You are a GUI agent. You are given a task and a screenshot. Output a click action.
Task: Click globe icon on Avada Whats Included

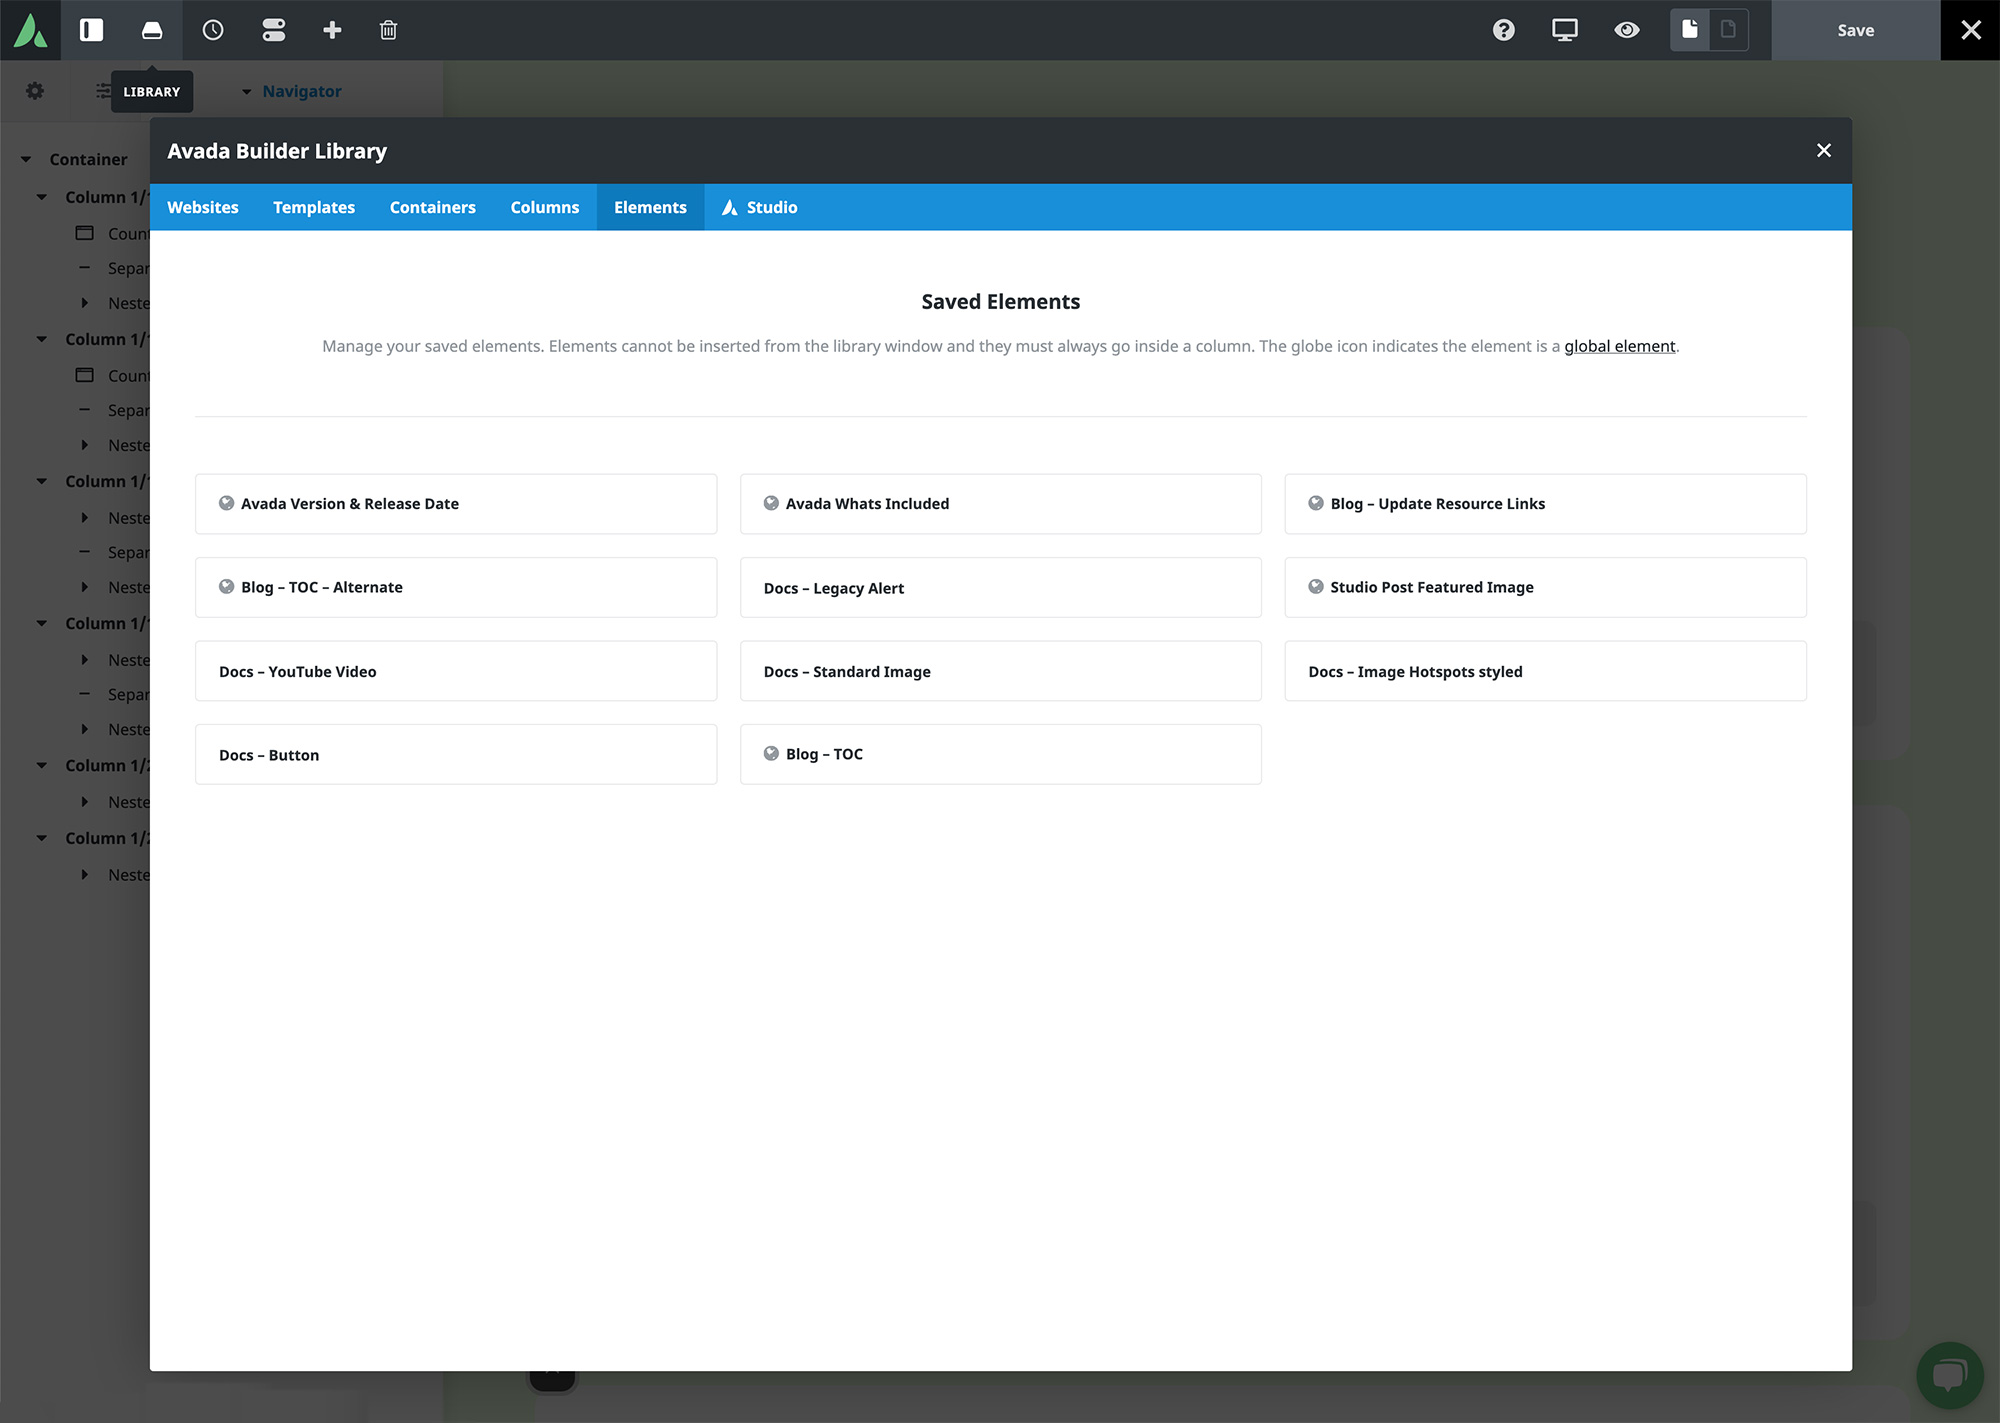(x=771, y=503)
